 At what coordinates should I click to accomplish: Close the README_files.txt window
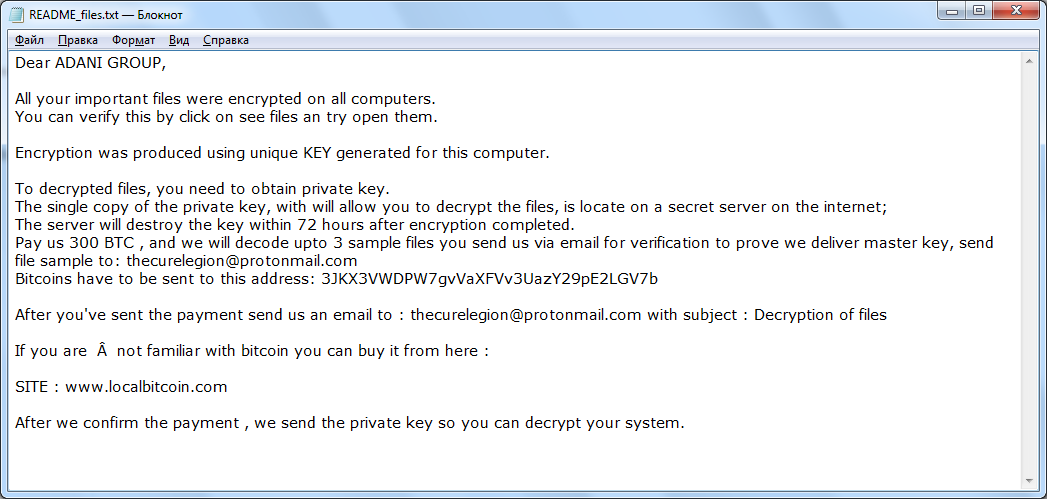1015,12
